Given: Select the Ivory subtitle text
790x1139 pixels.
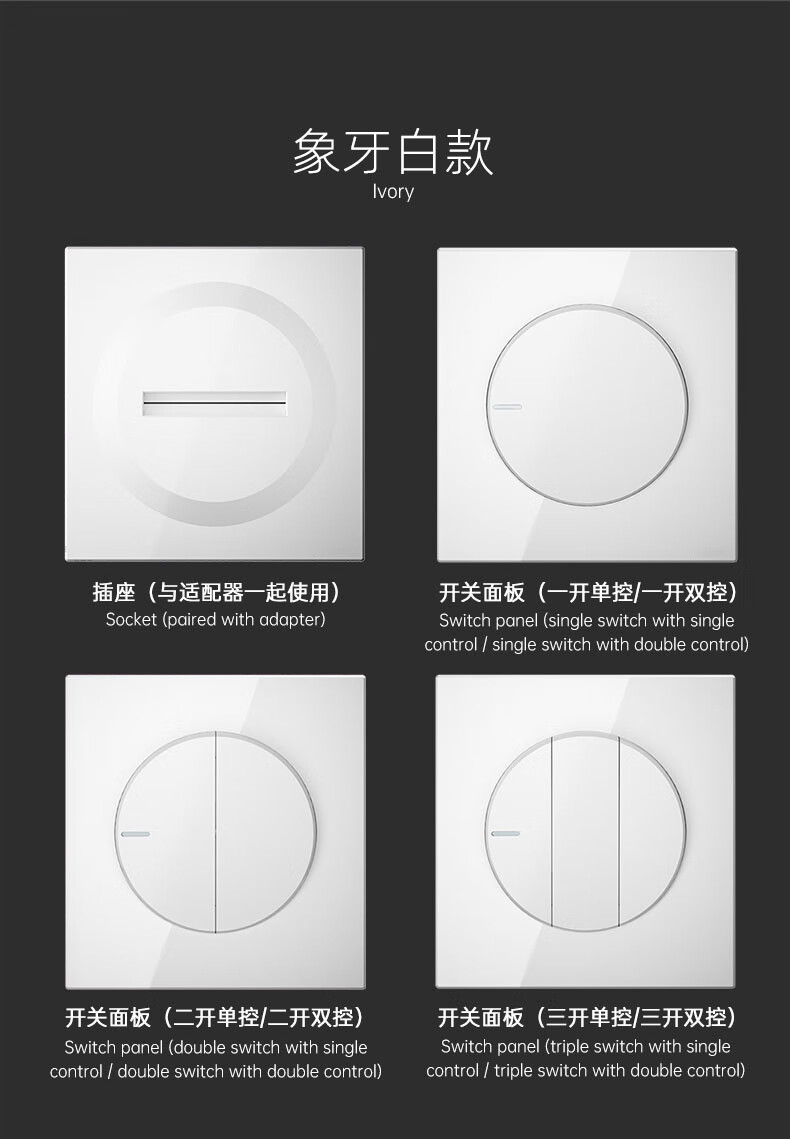Looking at the screenshot, I should [x=393, y=192].
